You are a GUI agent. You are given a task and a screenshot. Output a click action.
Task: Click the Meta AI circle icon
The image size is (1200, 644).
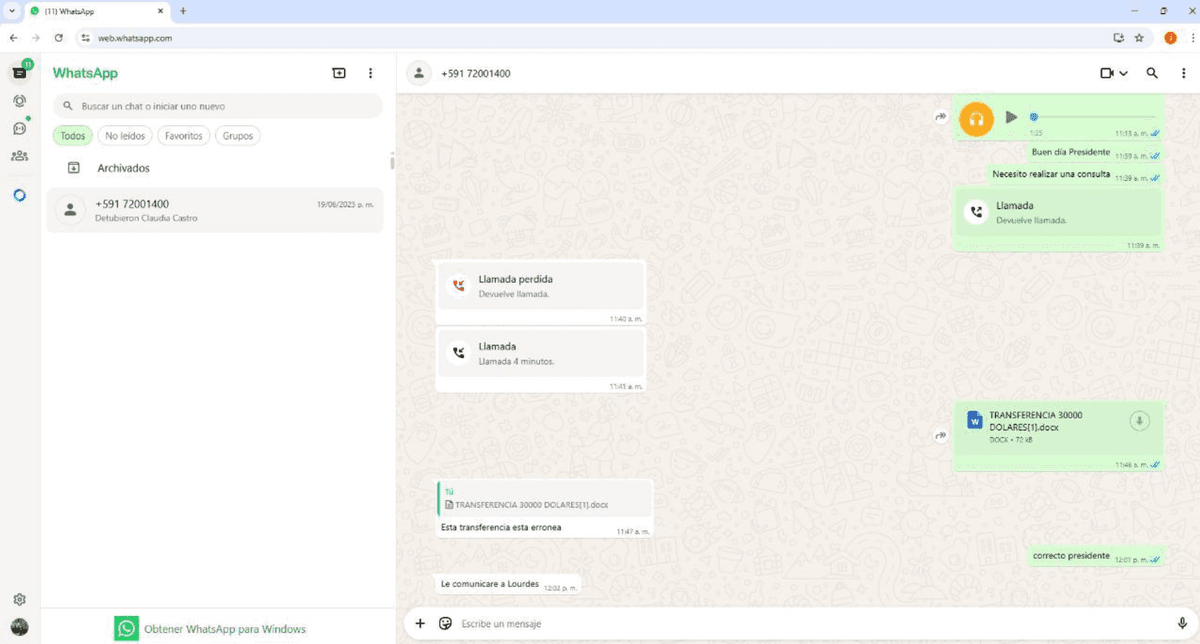click(x=19, y=195)
